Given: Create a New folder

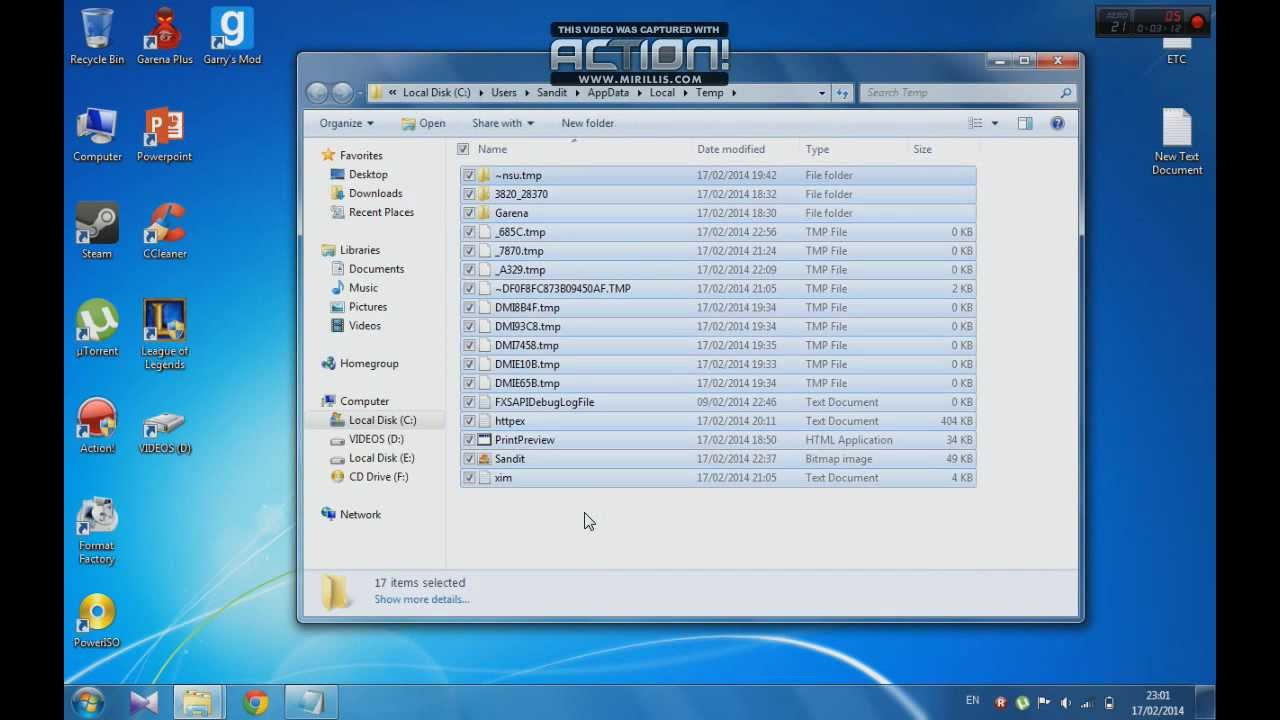Looking at the screenshot, I should click(588, 123).
